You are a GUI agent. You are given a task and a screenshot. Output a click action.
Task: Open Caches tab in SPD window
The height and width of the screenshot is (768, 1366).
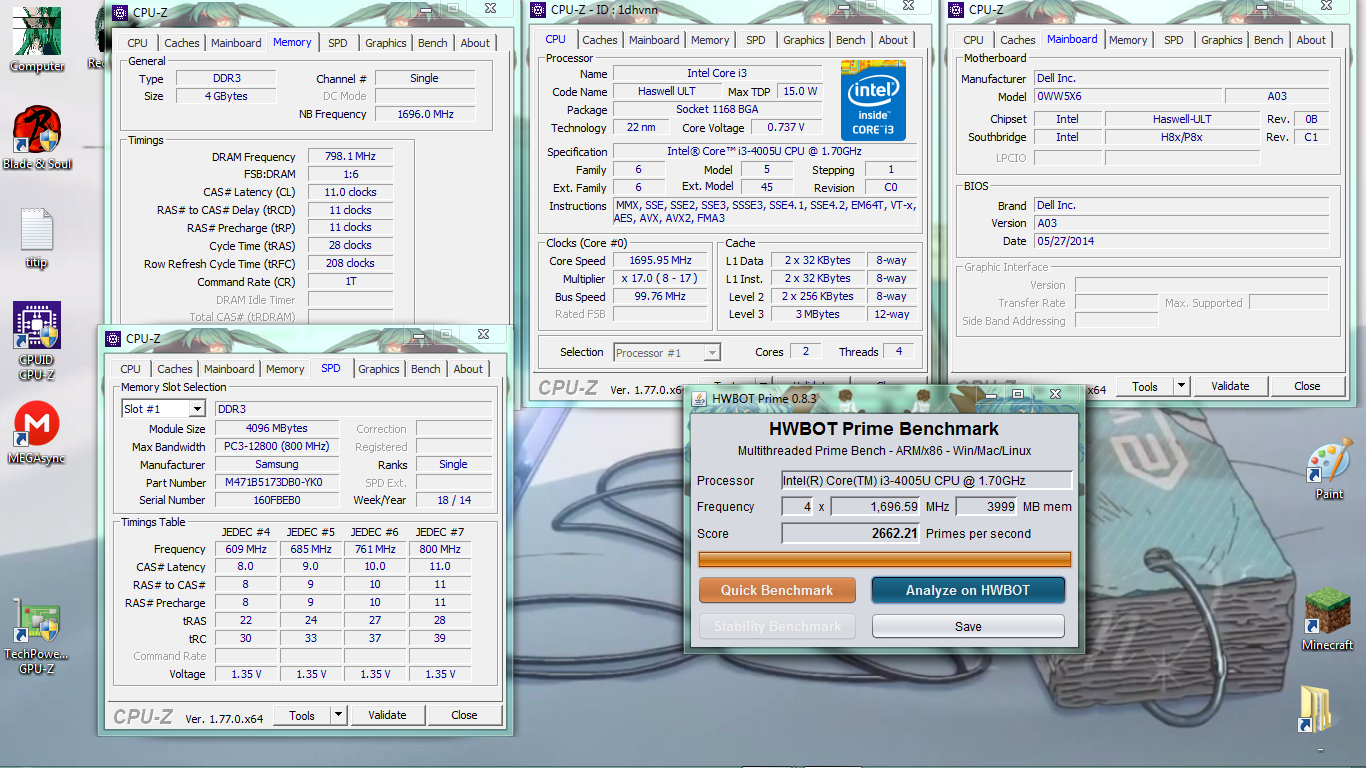(175, 369)
